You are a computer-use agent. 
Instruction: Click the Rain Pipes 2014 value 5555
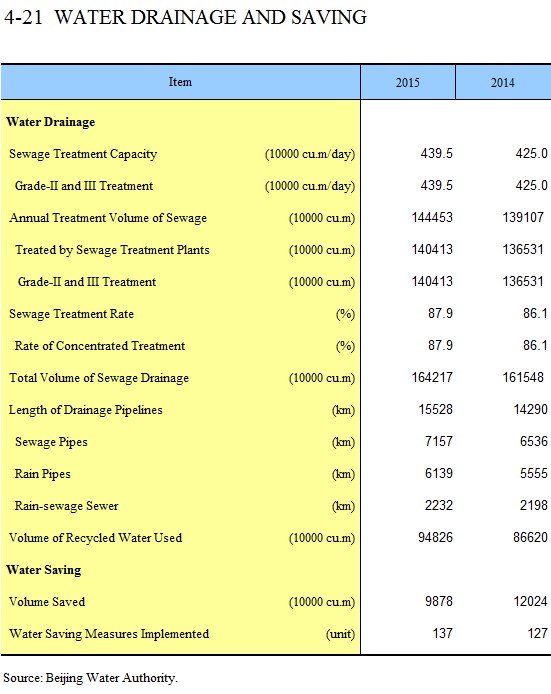[533, 473]
